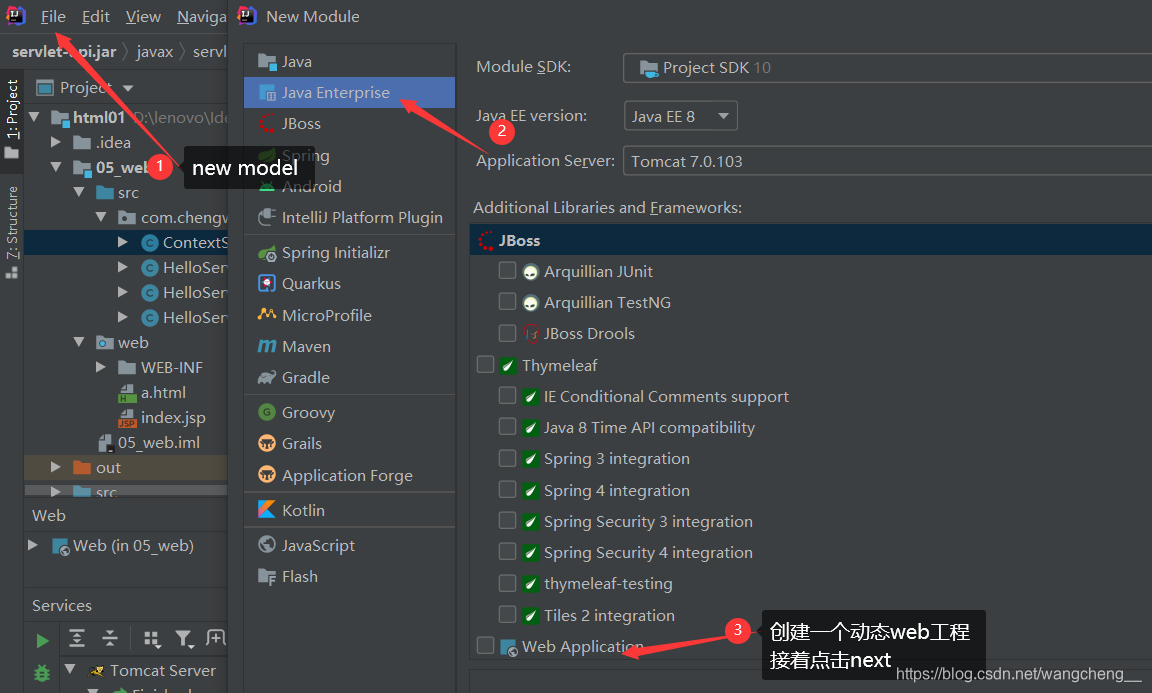Expand the WEB-INF folder
Image resolution: width=1152 pixels, height=693 pixels.
101,367
